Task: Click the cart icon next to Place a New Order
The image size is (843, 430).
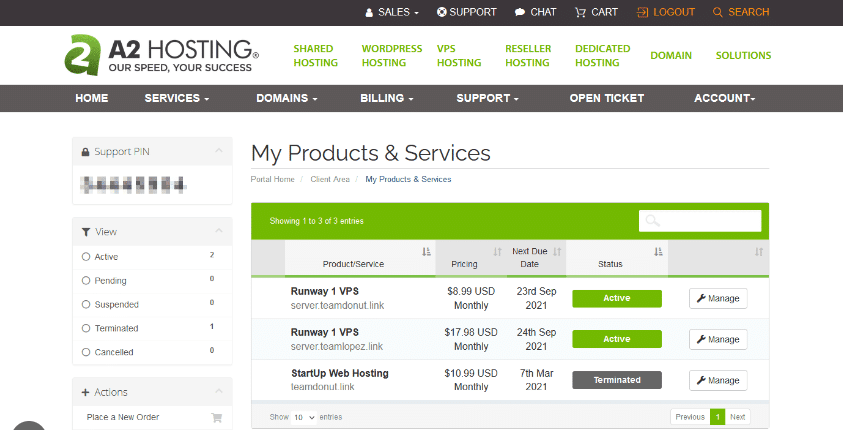Action: click(x=217, y=417)
